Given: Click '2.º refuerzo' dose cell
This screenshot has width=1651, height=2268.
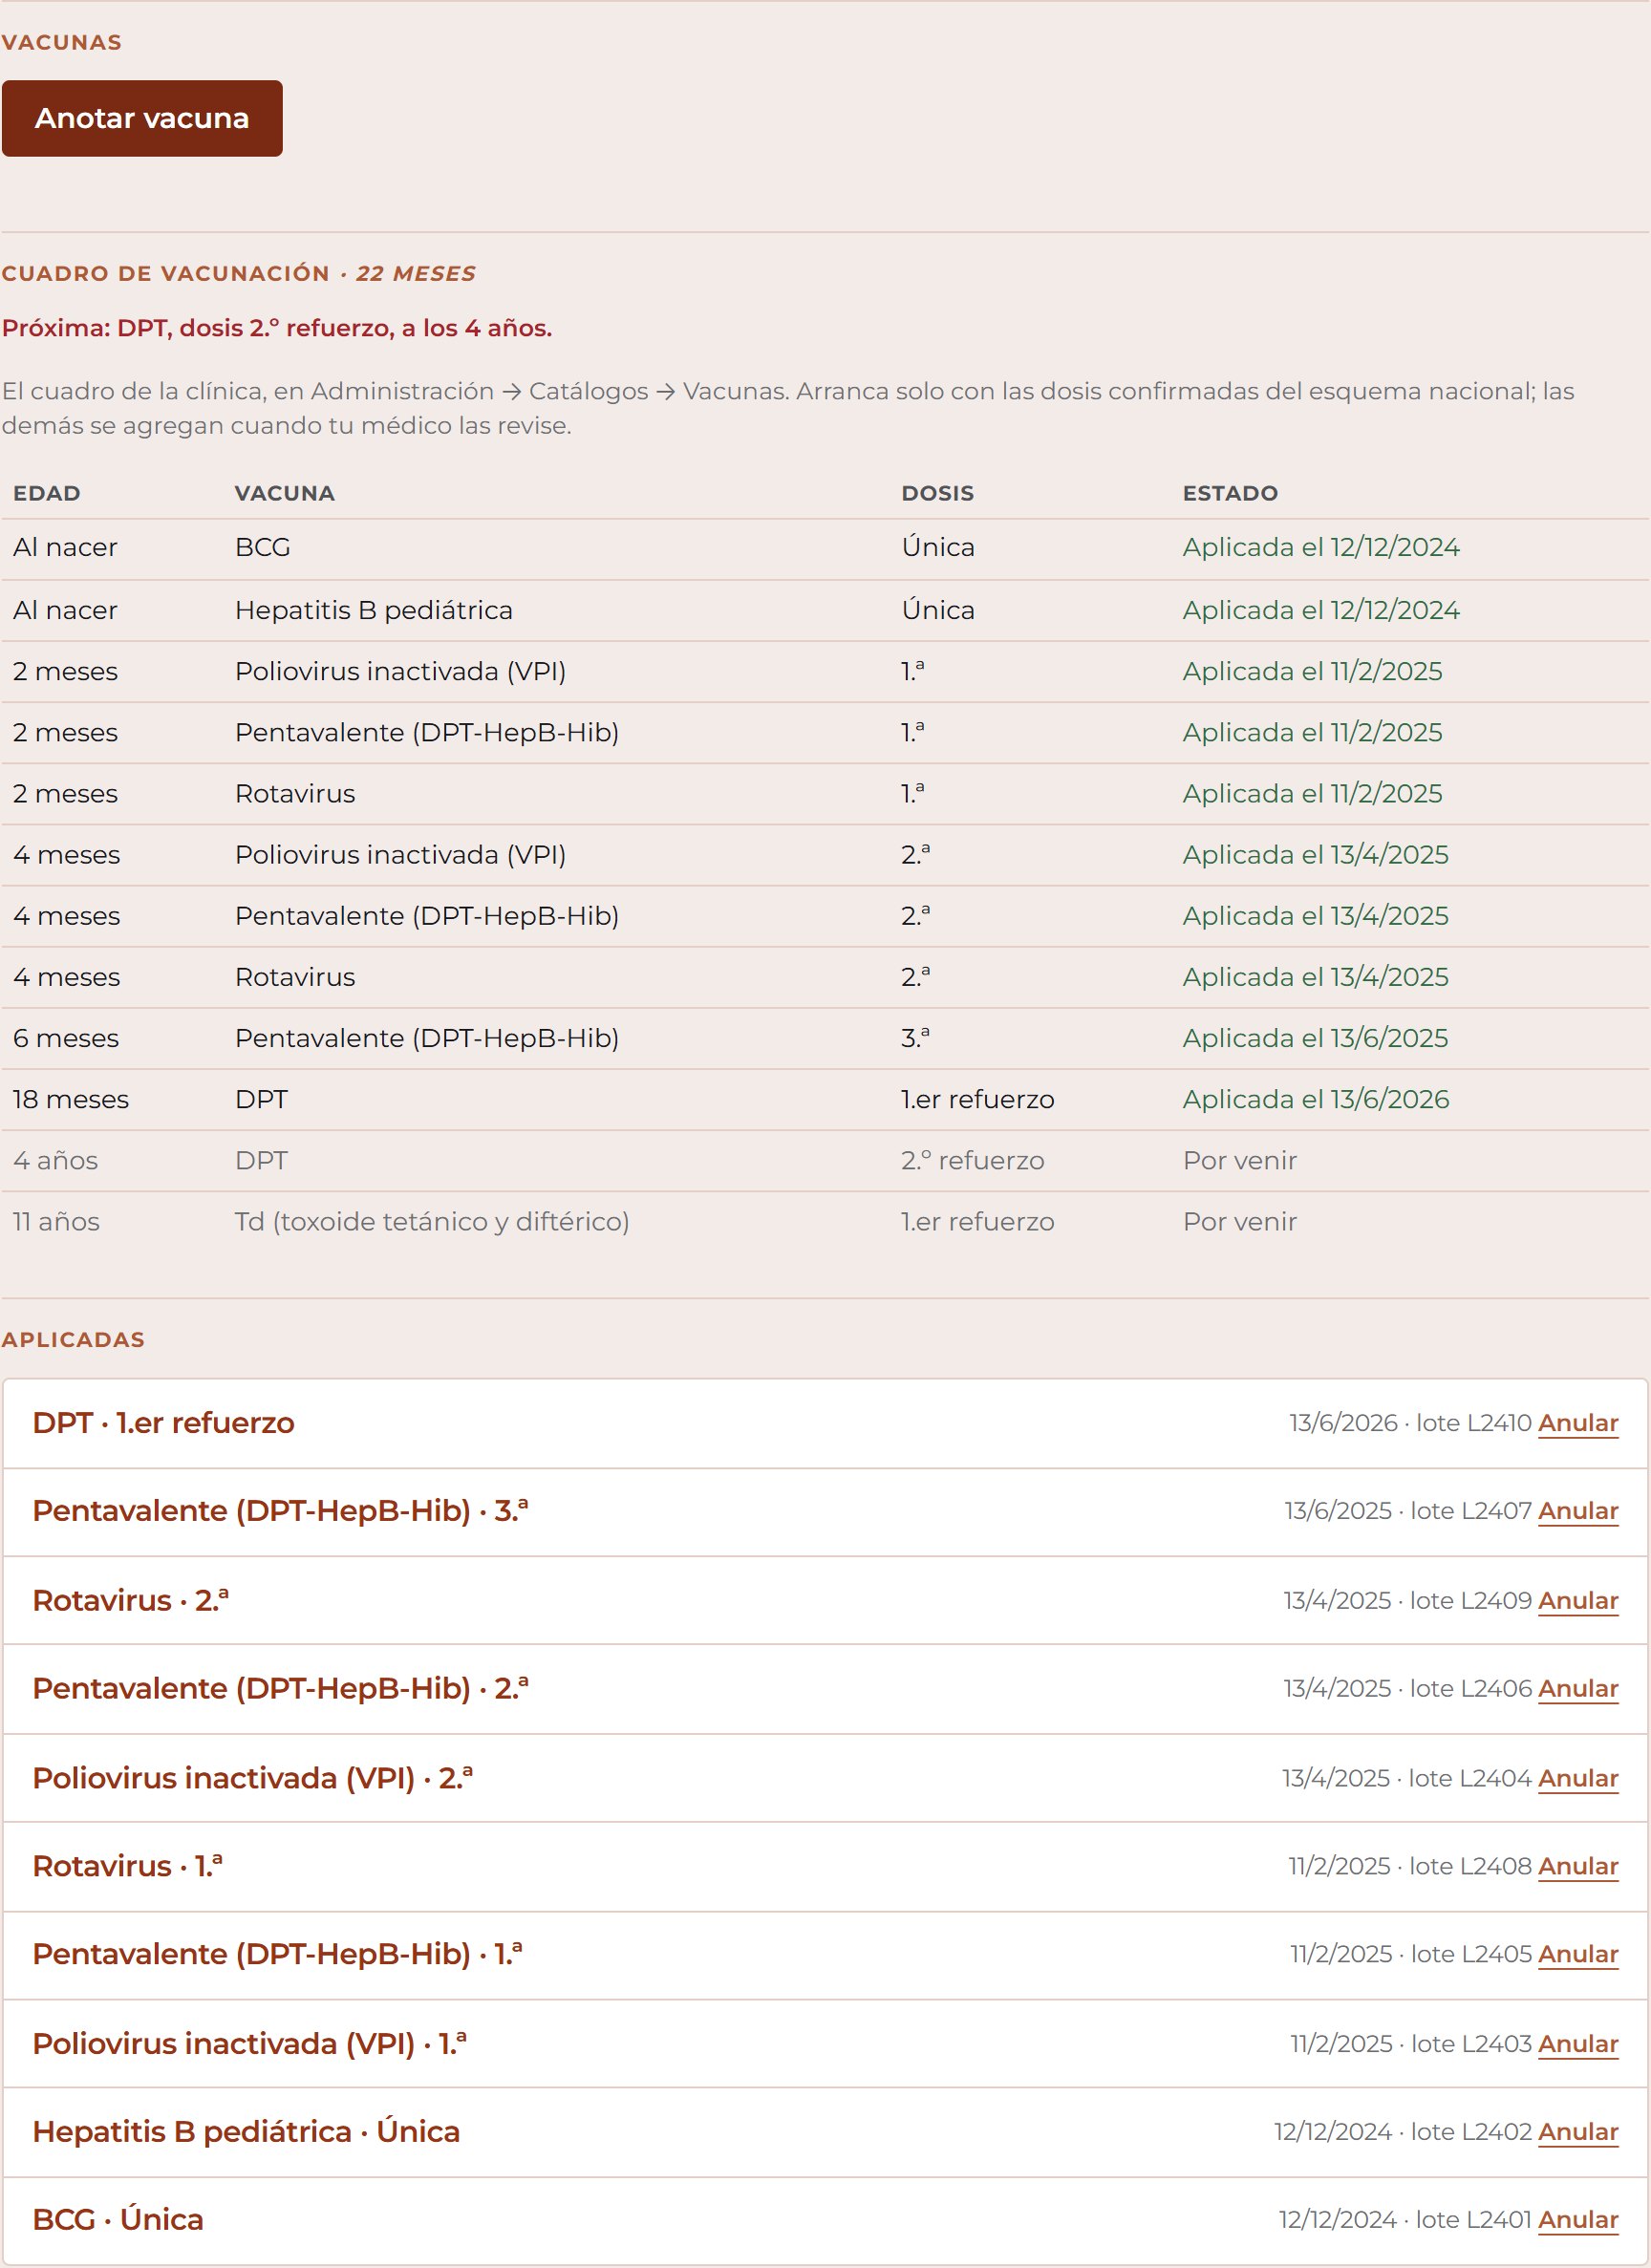Looking at the screenshot, I should [973, 1161].
